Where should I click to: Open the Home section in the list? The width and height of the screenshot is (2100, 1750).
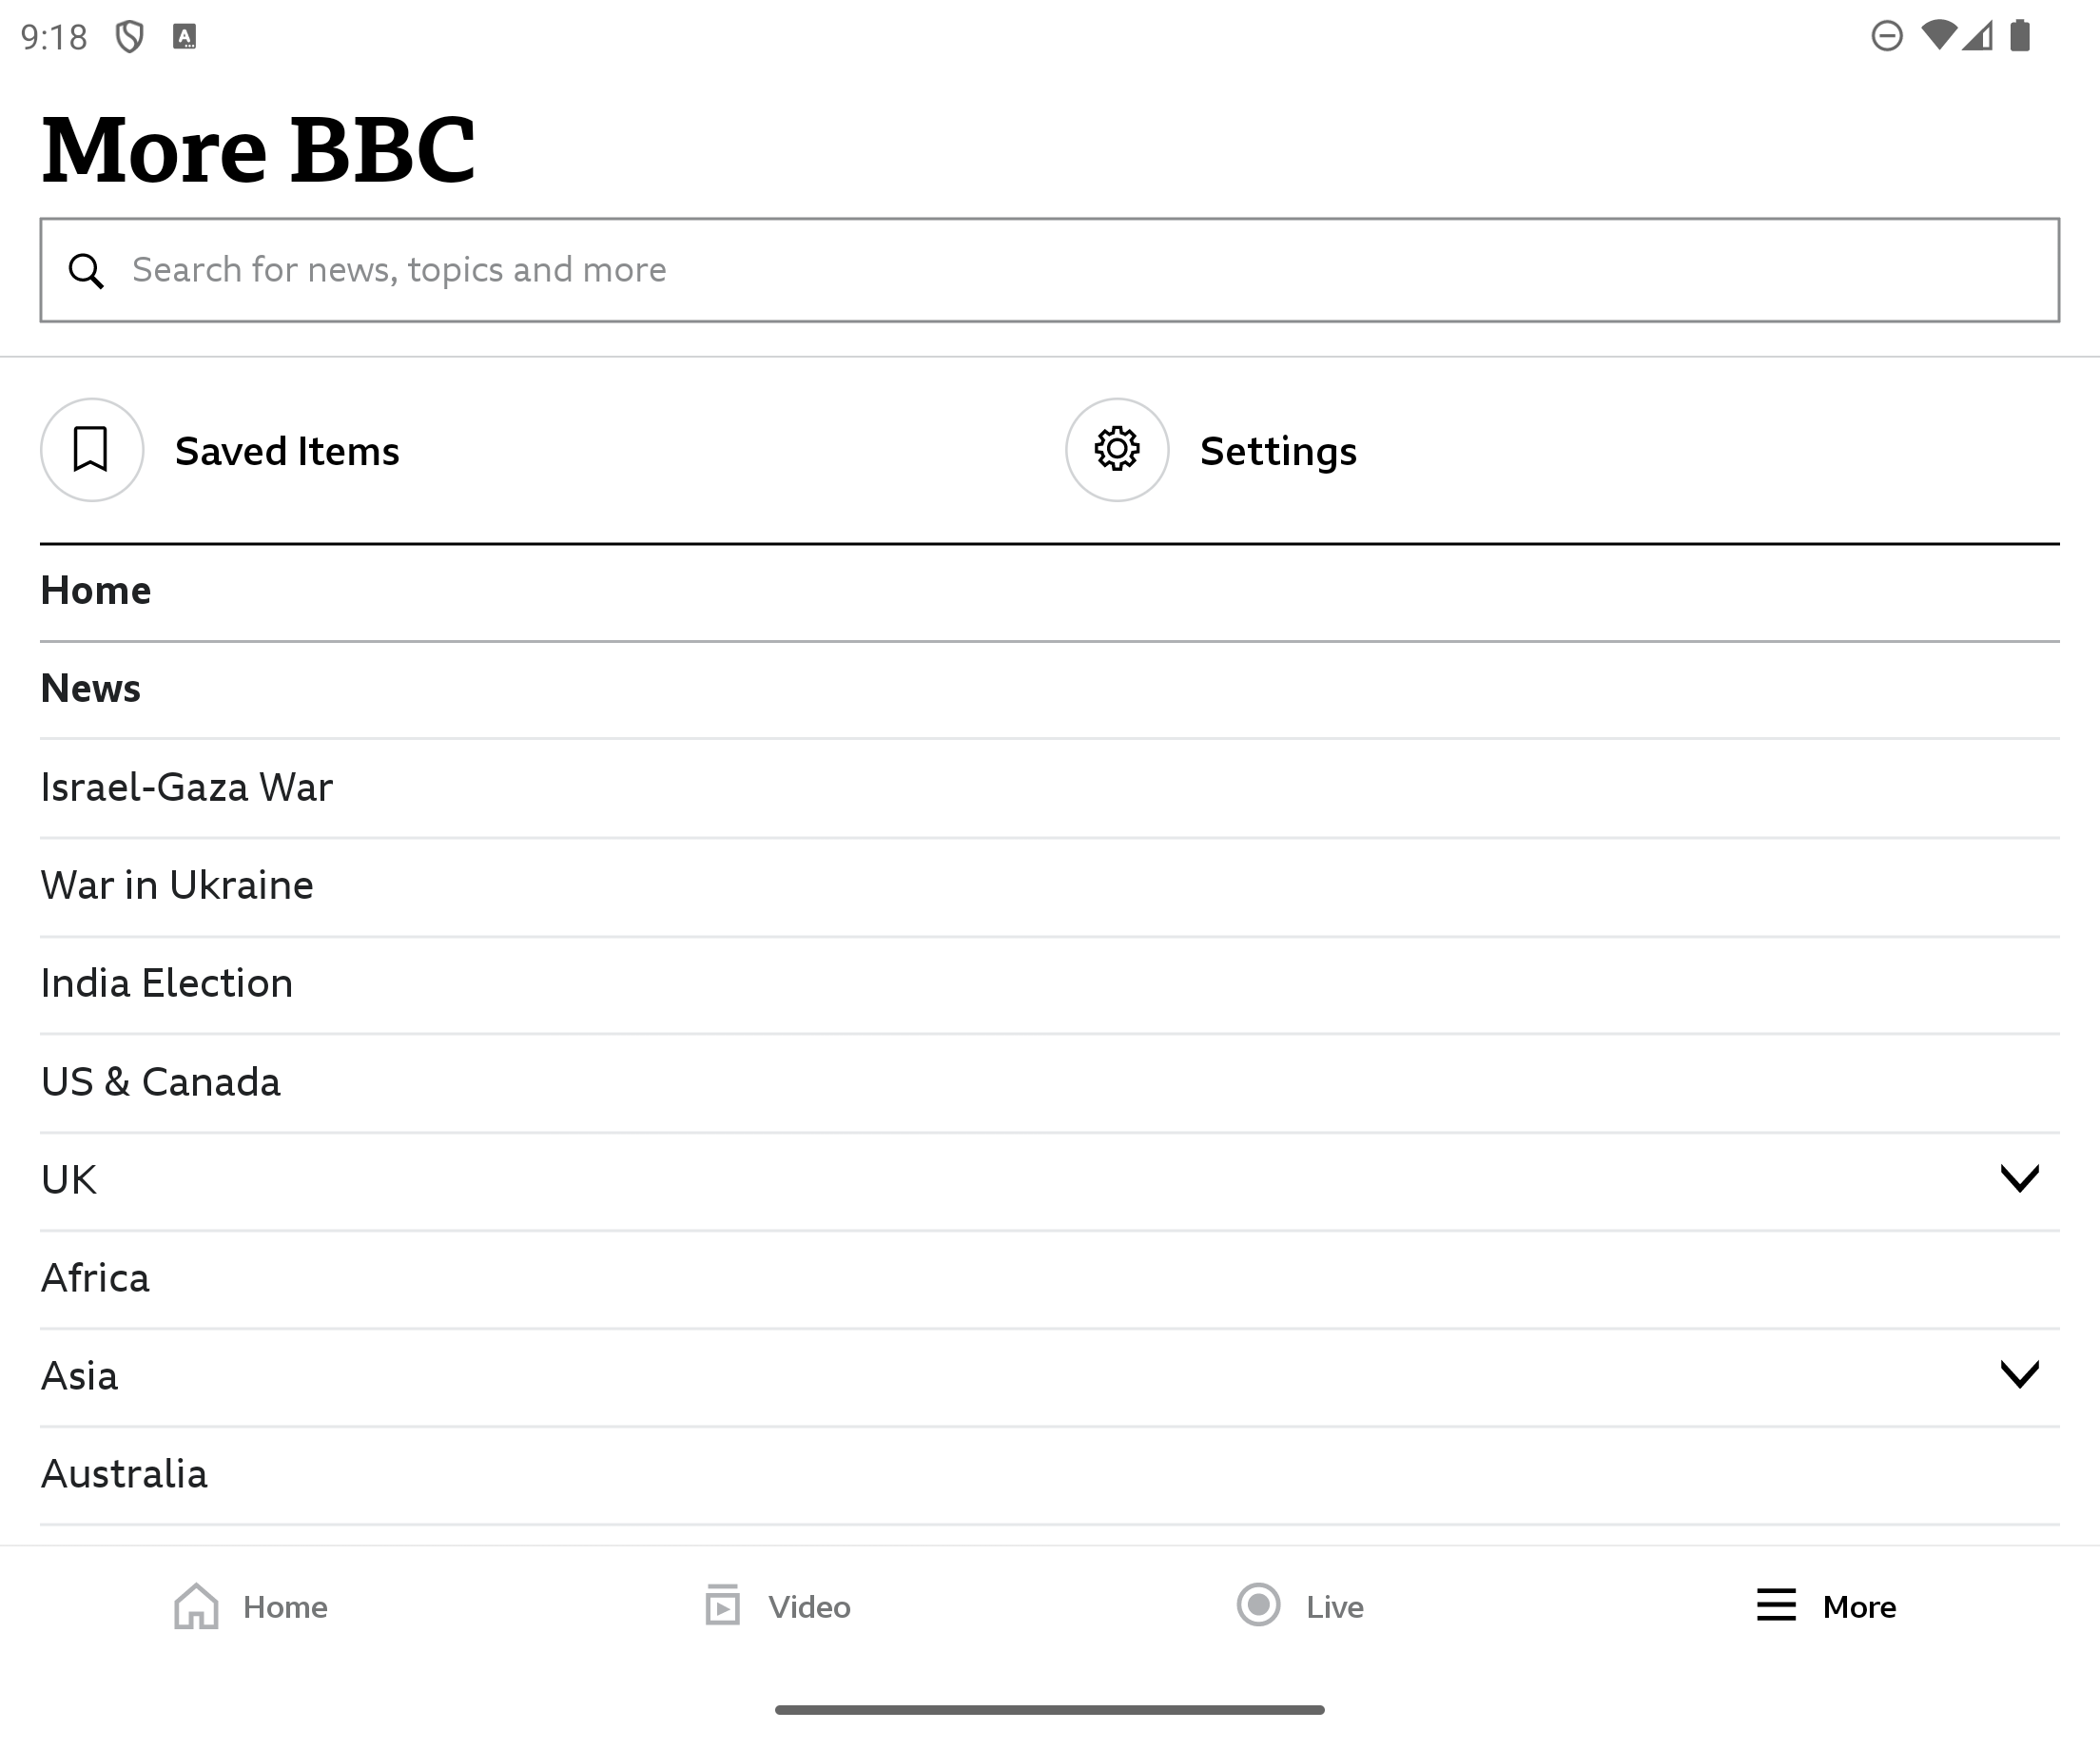click(1050, 592)
